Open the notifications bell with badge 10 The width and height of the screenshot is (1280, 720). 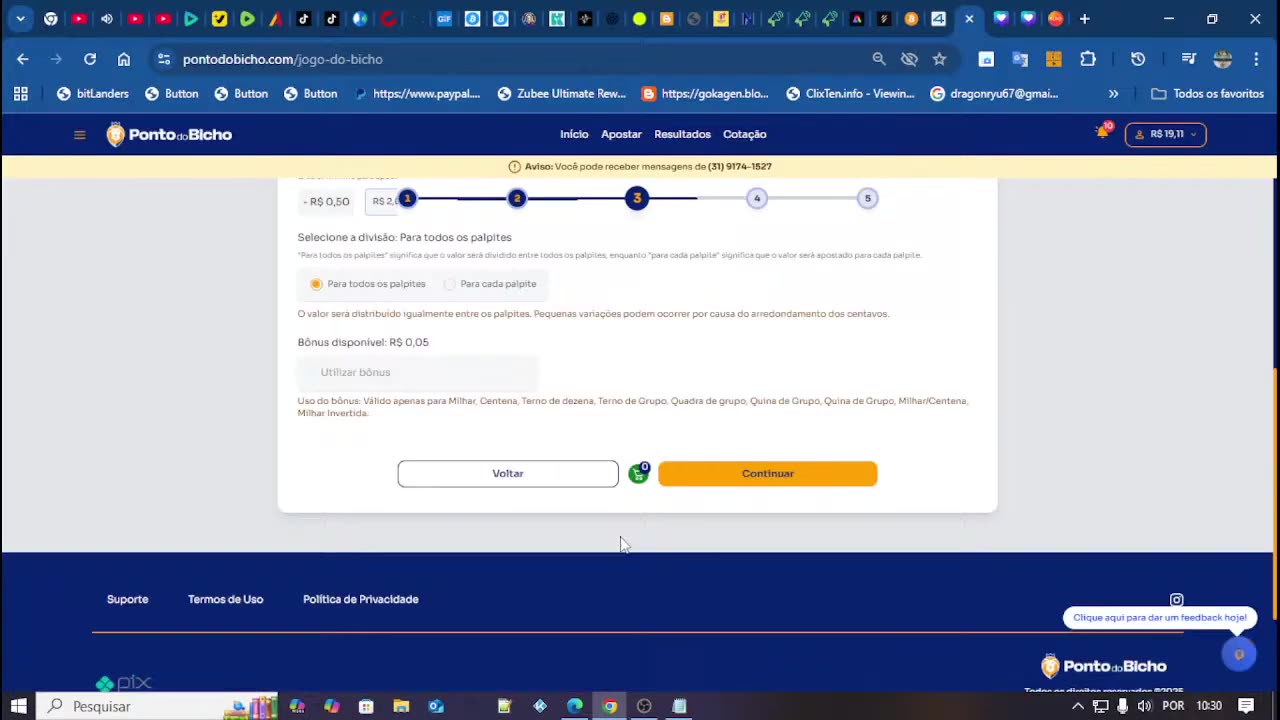click(x=1103, y=132)
